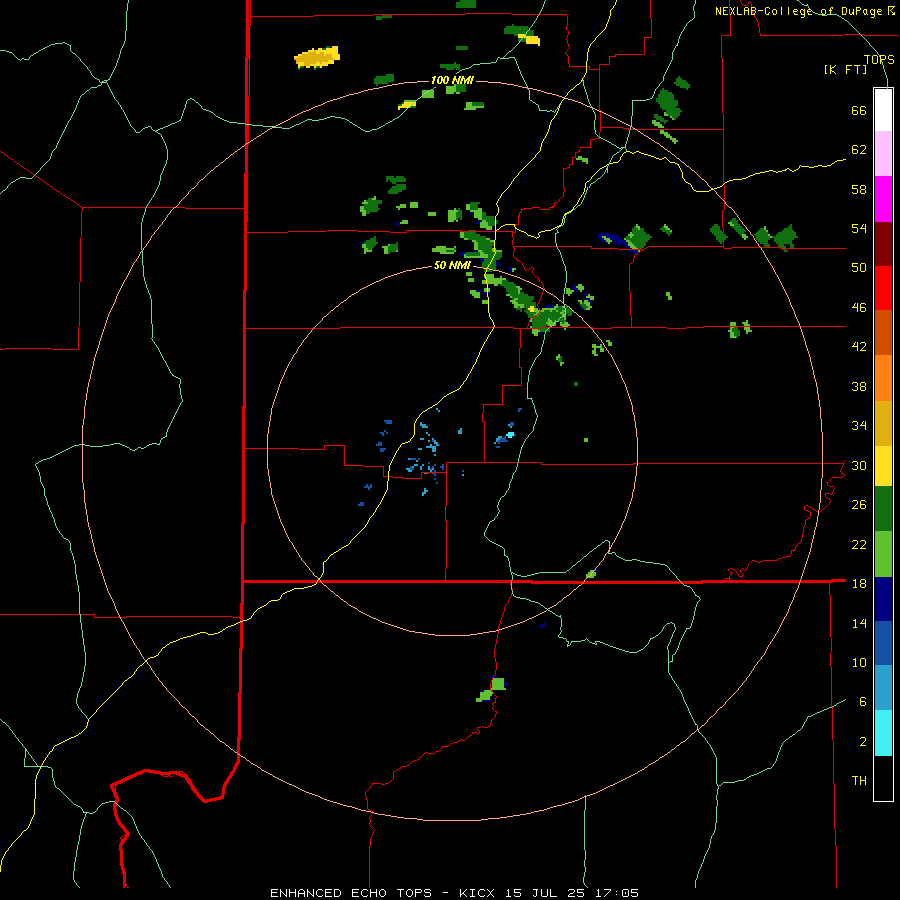The height and width of the screenshot is (900, 900).
Task: Click the 54 legend value
Action: (859, 228)
